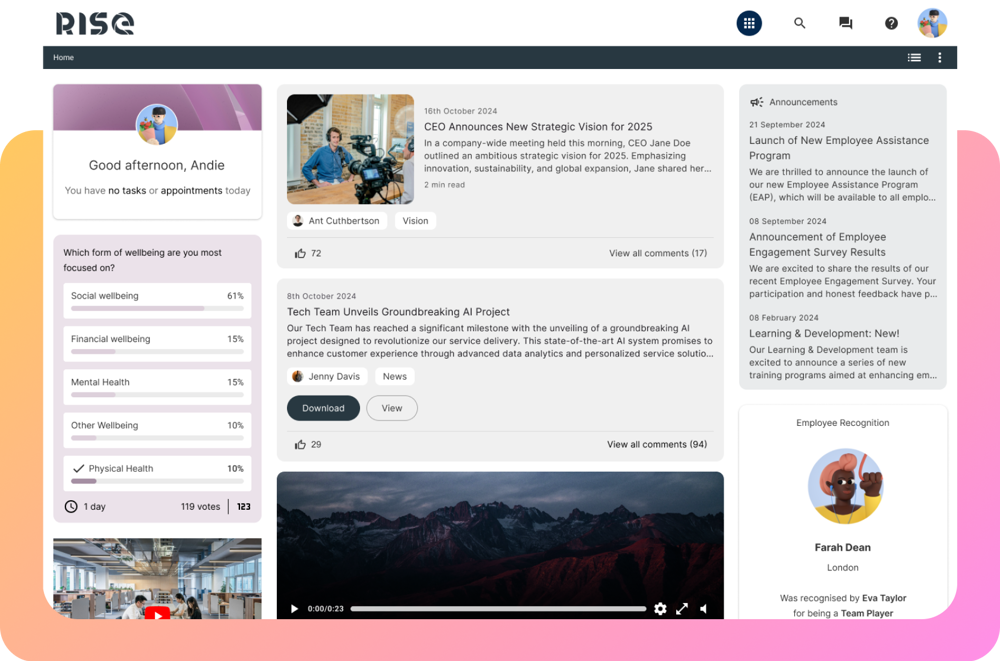Select the Financial wellbeing poll option
The image size is (1000, 661).
[x=157, y=344]
